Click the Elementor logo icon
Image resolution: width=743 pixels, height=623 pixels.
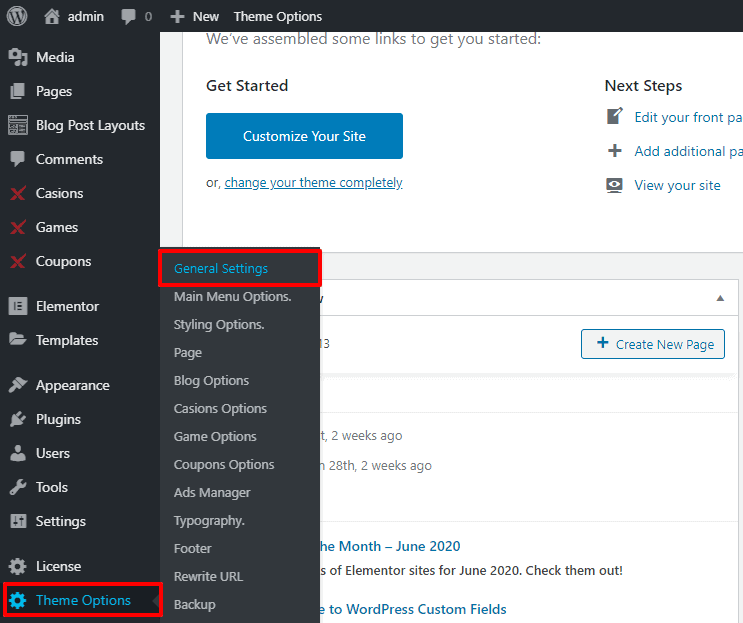18,306
